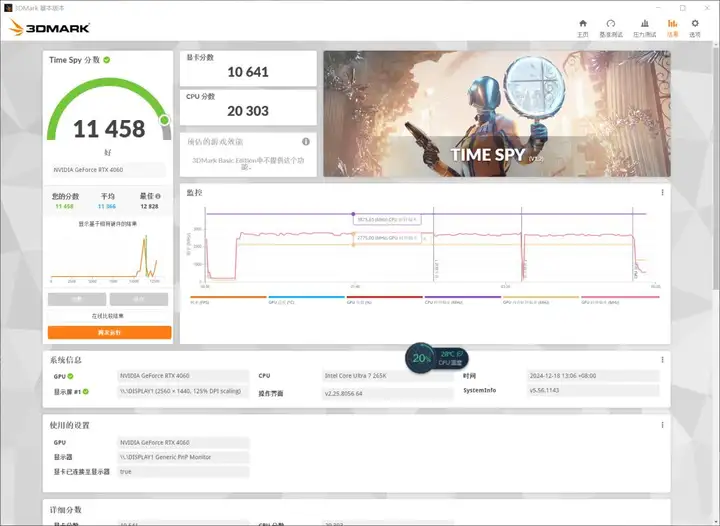Click the left grey button under score histogram

[x=77, y=299]
